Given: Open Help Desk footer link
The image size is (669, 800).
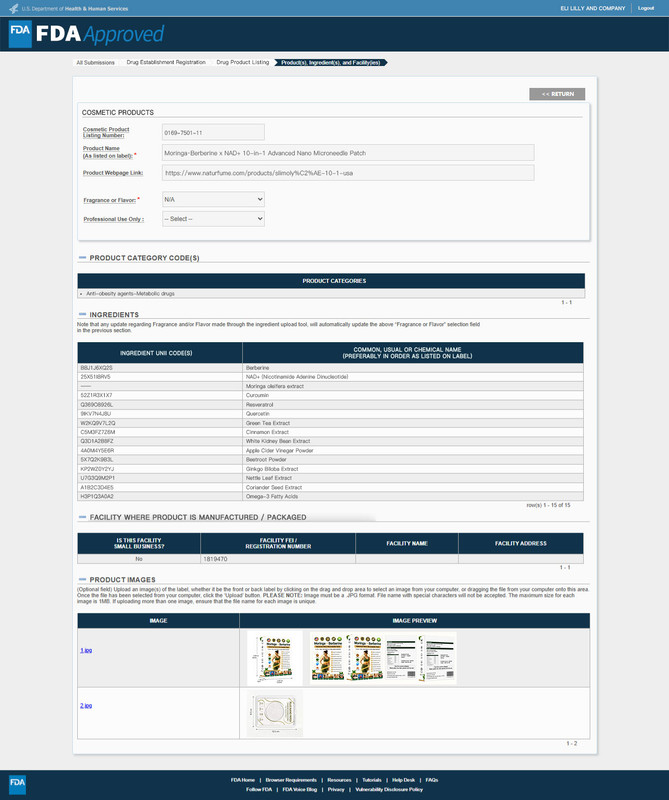Looking at the screenshot, I should 404,780.
